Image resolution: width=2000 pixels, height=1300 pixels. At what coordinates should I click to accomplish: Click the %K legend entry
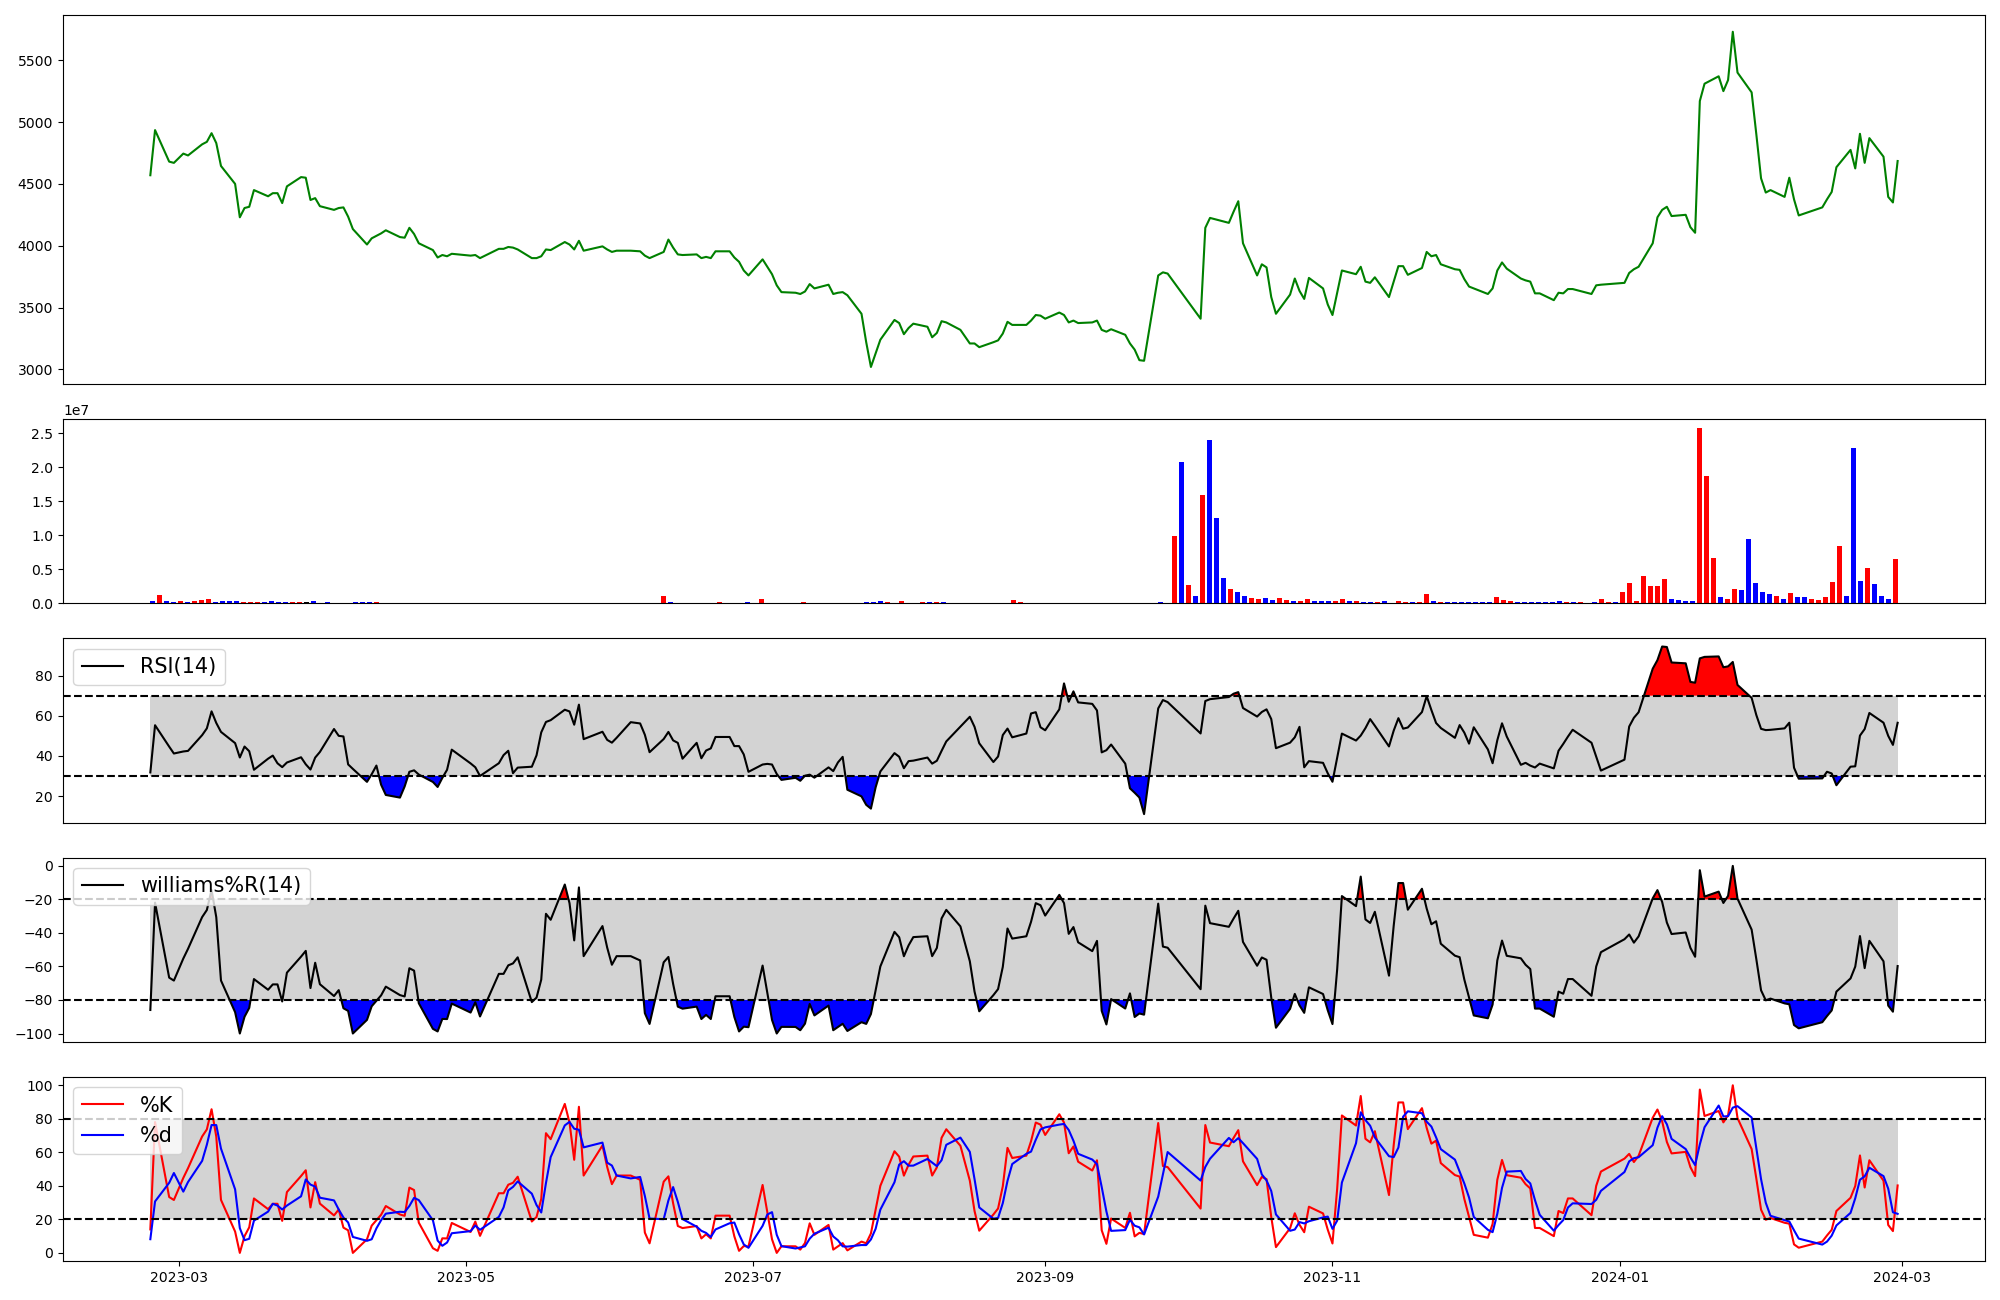tap(156, 1105)
